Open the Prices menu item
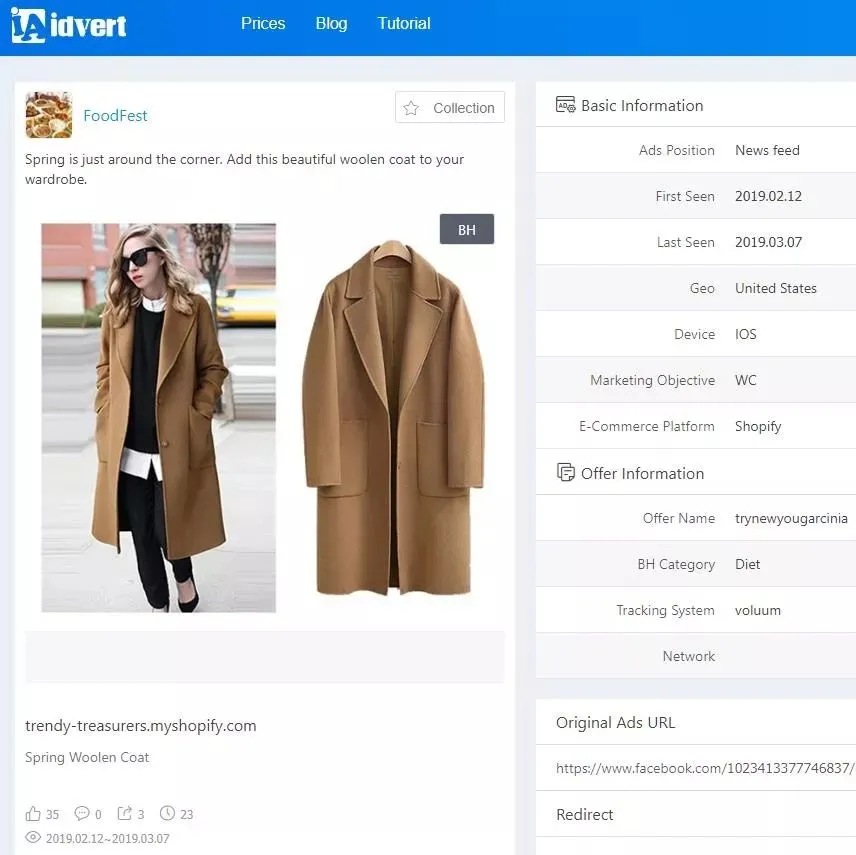This screenshot has width=856, height=855. click(x=263, y=23)
